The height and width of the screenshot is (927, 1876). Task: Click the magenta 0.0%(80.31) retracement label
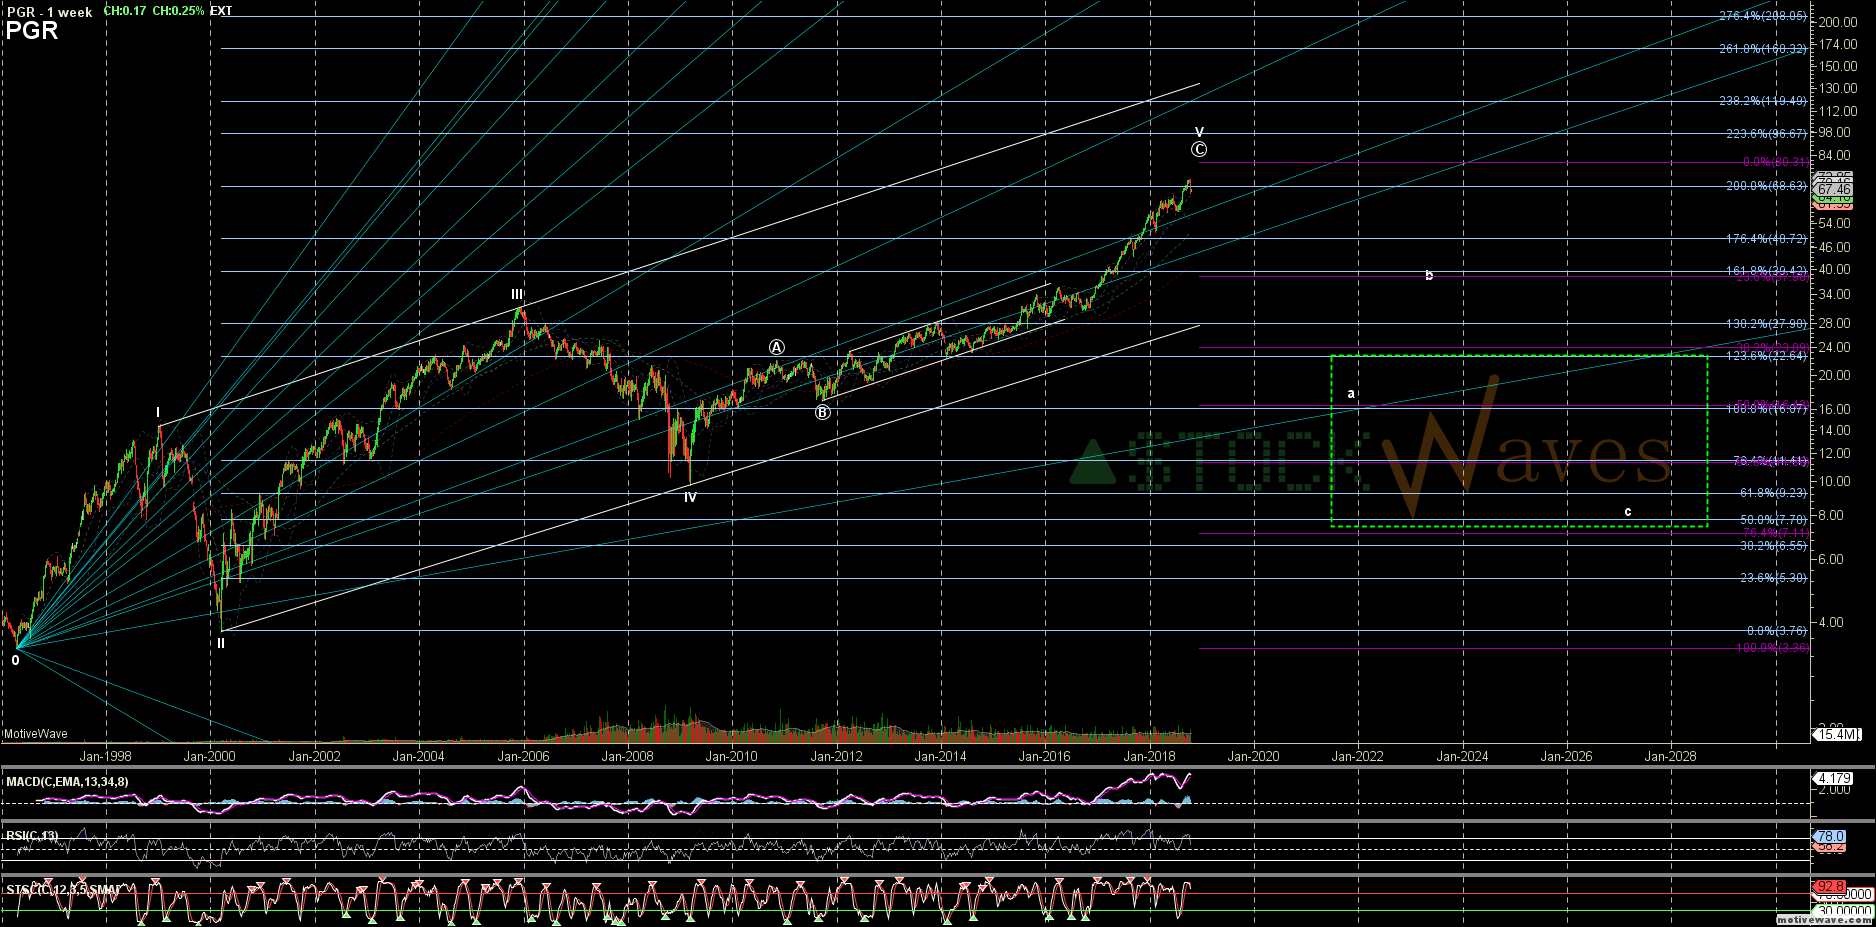[x=1775, y=162]
